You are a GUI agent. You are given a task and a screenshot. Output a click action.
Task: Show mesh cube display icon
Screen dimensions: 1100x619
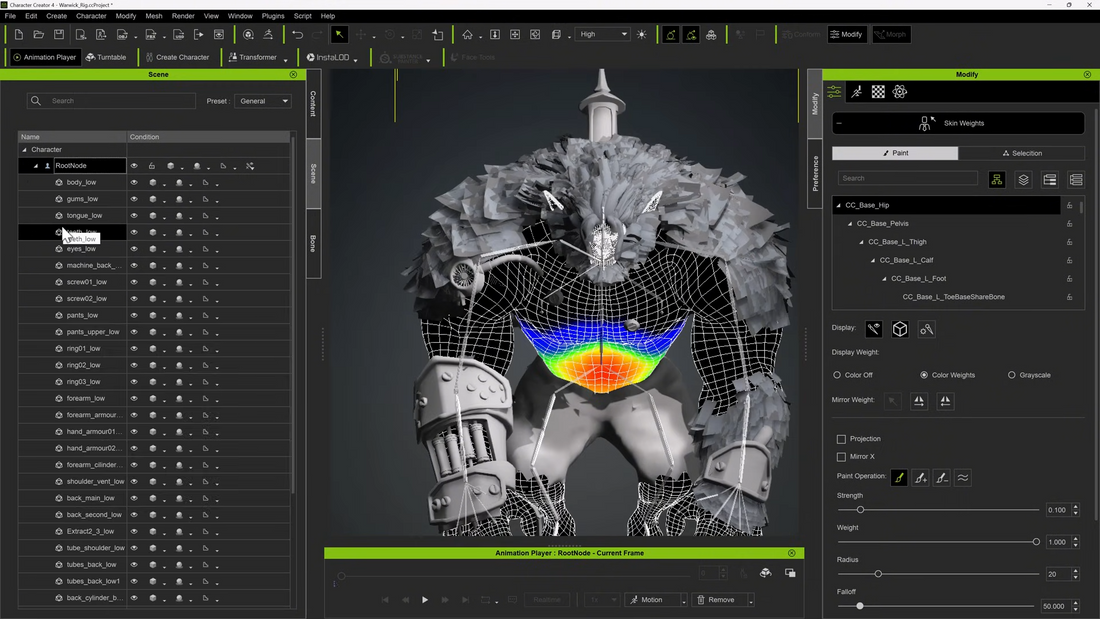click(900, 329)
